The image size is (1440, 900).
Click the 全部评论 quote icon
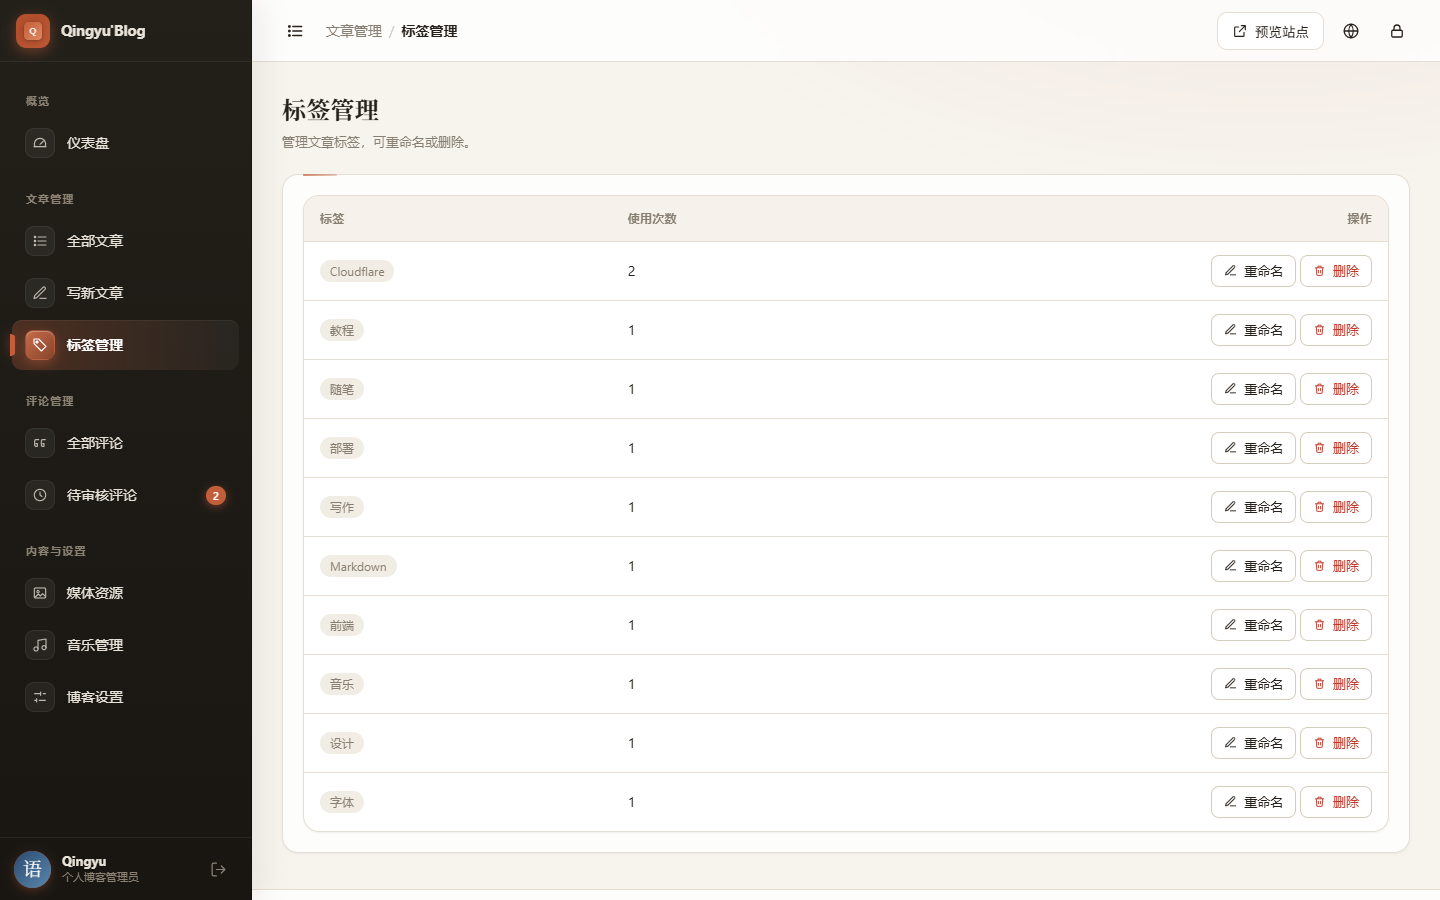pos(40,443)
